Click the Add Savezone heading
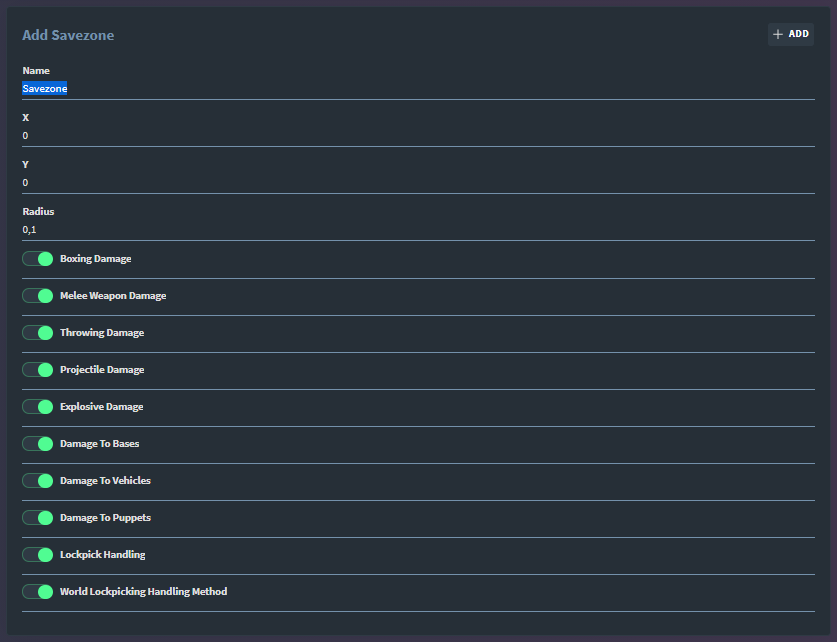 click(x=68, y=35)
